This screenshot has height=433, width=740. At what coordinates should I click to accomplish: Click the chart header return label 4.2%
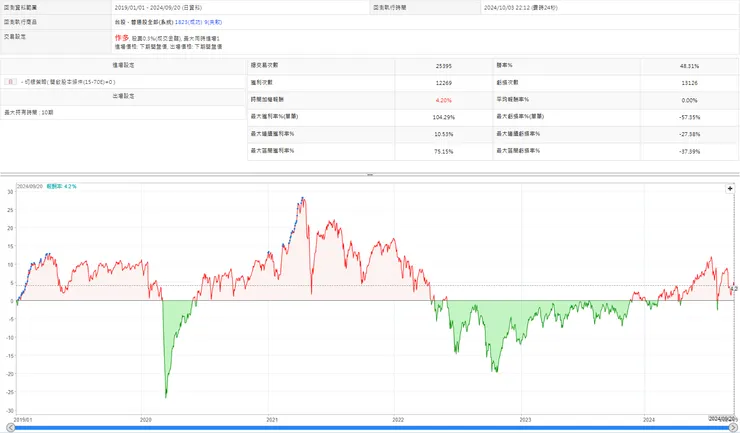61,187
